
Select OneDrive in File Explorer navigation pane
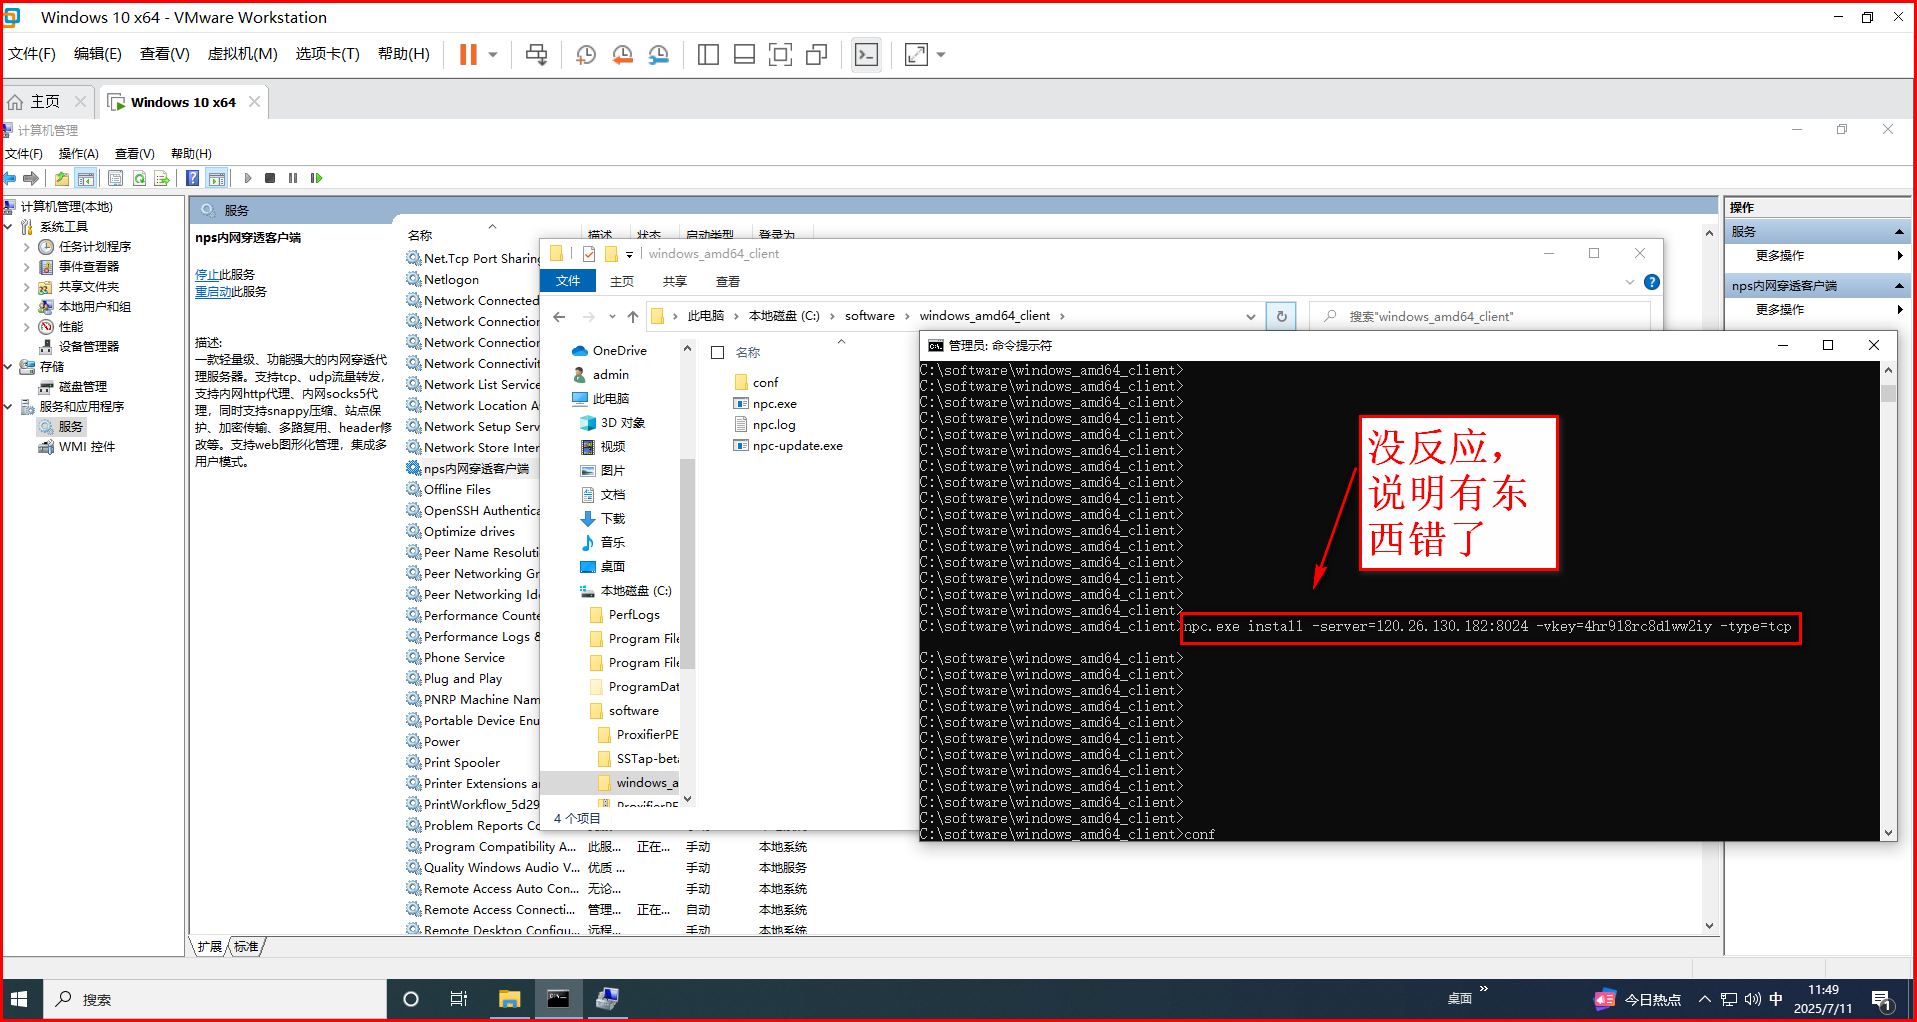(619, 351)
